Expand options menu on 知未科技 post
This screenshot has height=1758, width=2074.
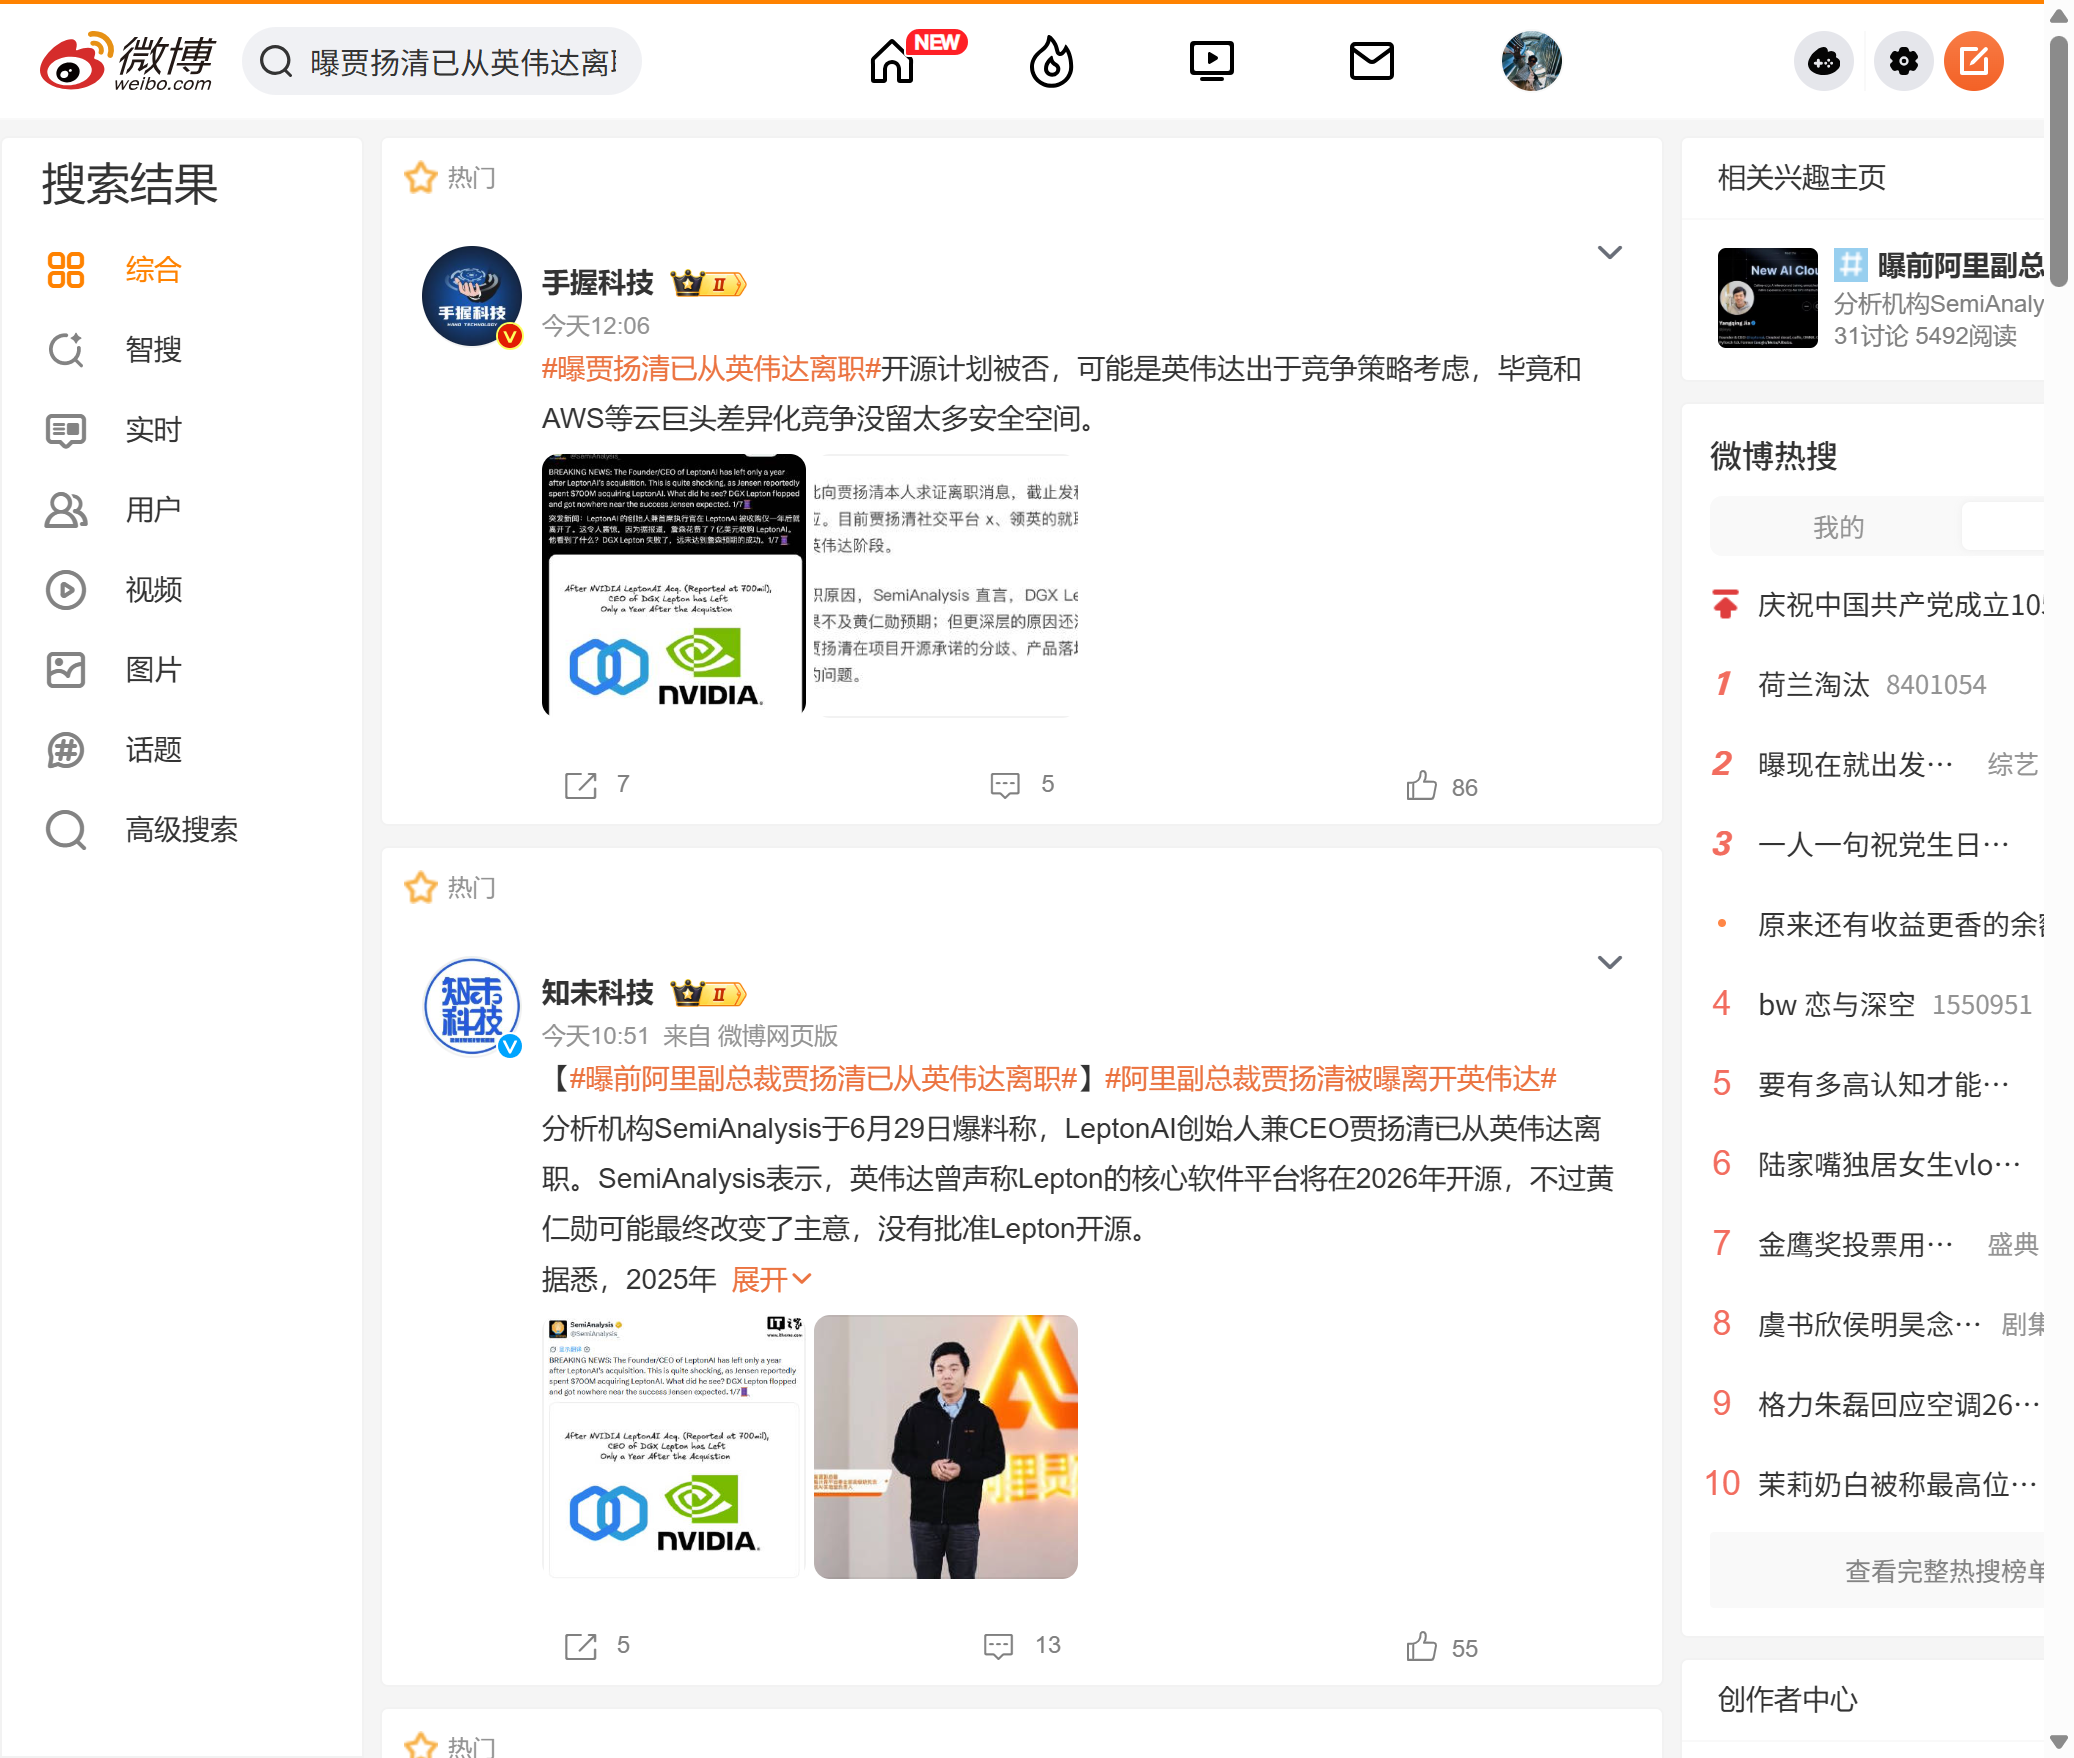(x=1609, y=963)
